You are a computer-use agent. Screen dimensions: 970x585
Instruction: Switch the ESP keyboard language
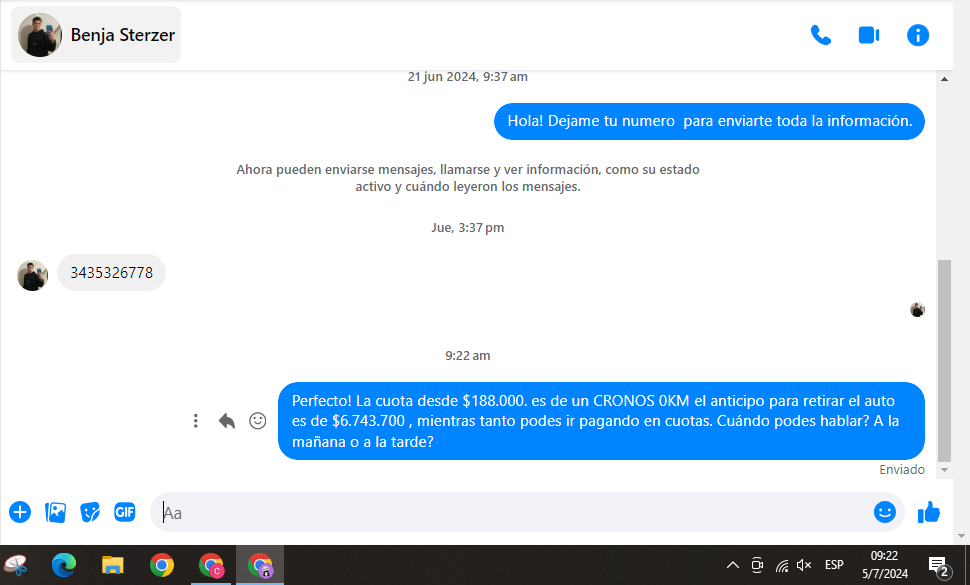834,565
